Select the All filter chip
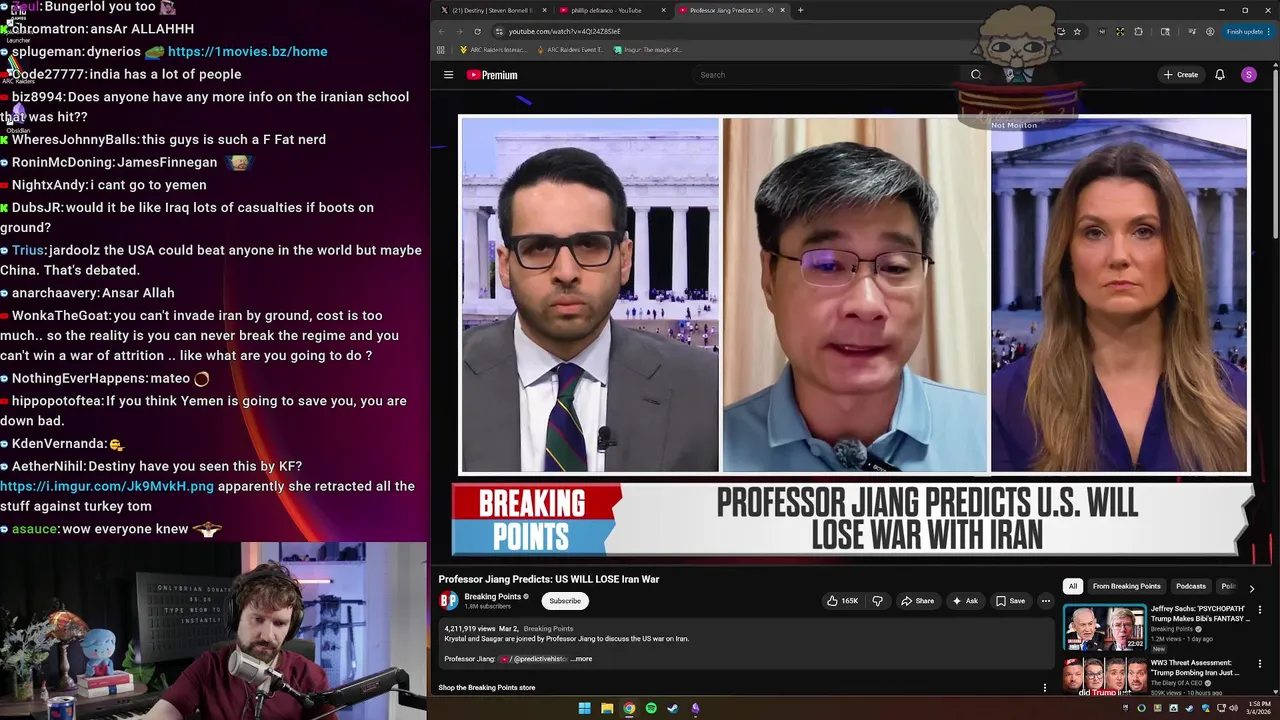This screenshot has height=720, width=1280. (x=1073, y=586)
